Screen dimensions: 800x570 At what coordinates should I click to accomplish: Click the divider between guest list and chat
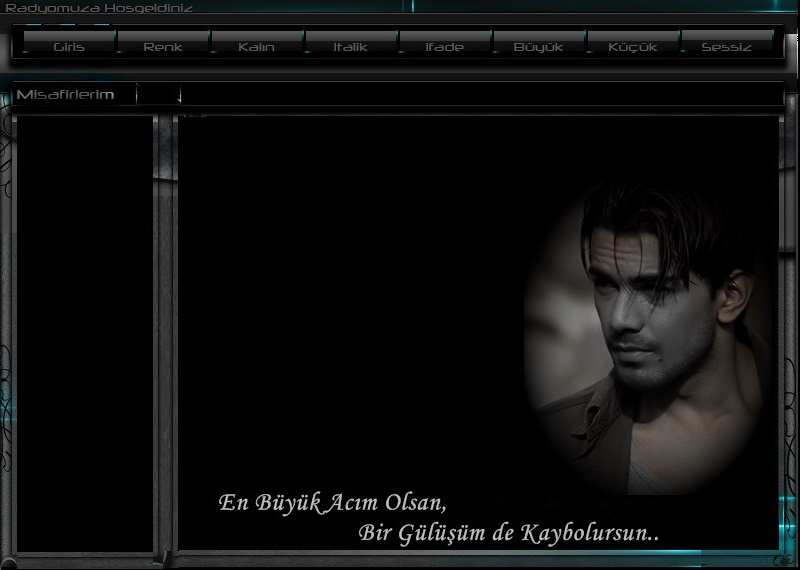point(165,330)
